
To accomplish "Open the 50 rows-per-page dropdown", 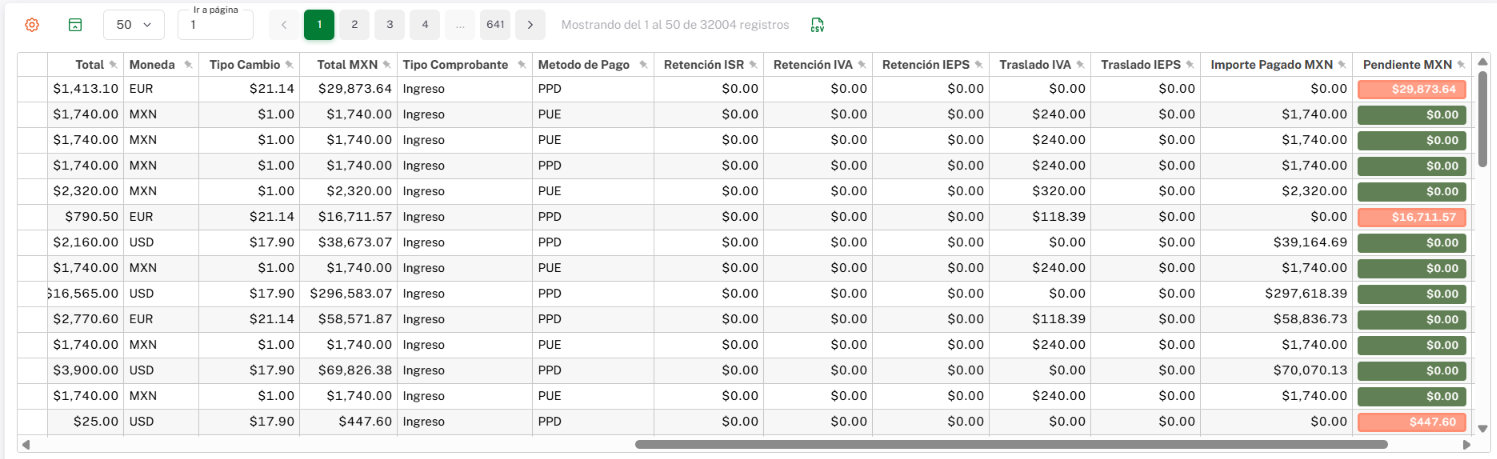I will tap(134, 24).
